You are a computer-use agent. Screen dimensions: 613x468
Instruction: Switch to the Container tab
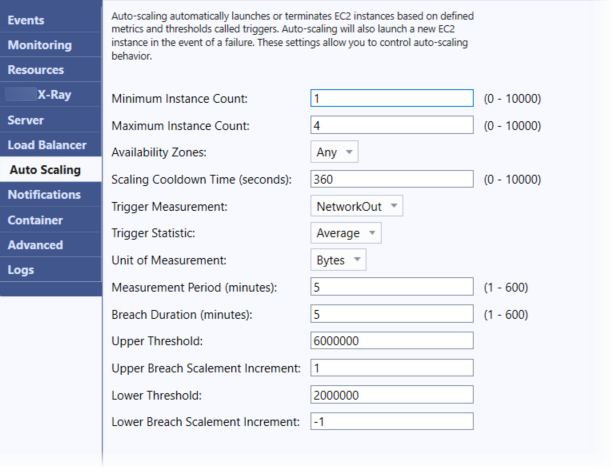pyautogui.click(x=50, y=220)
